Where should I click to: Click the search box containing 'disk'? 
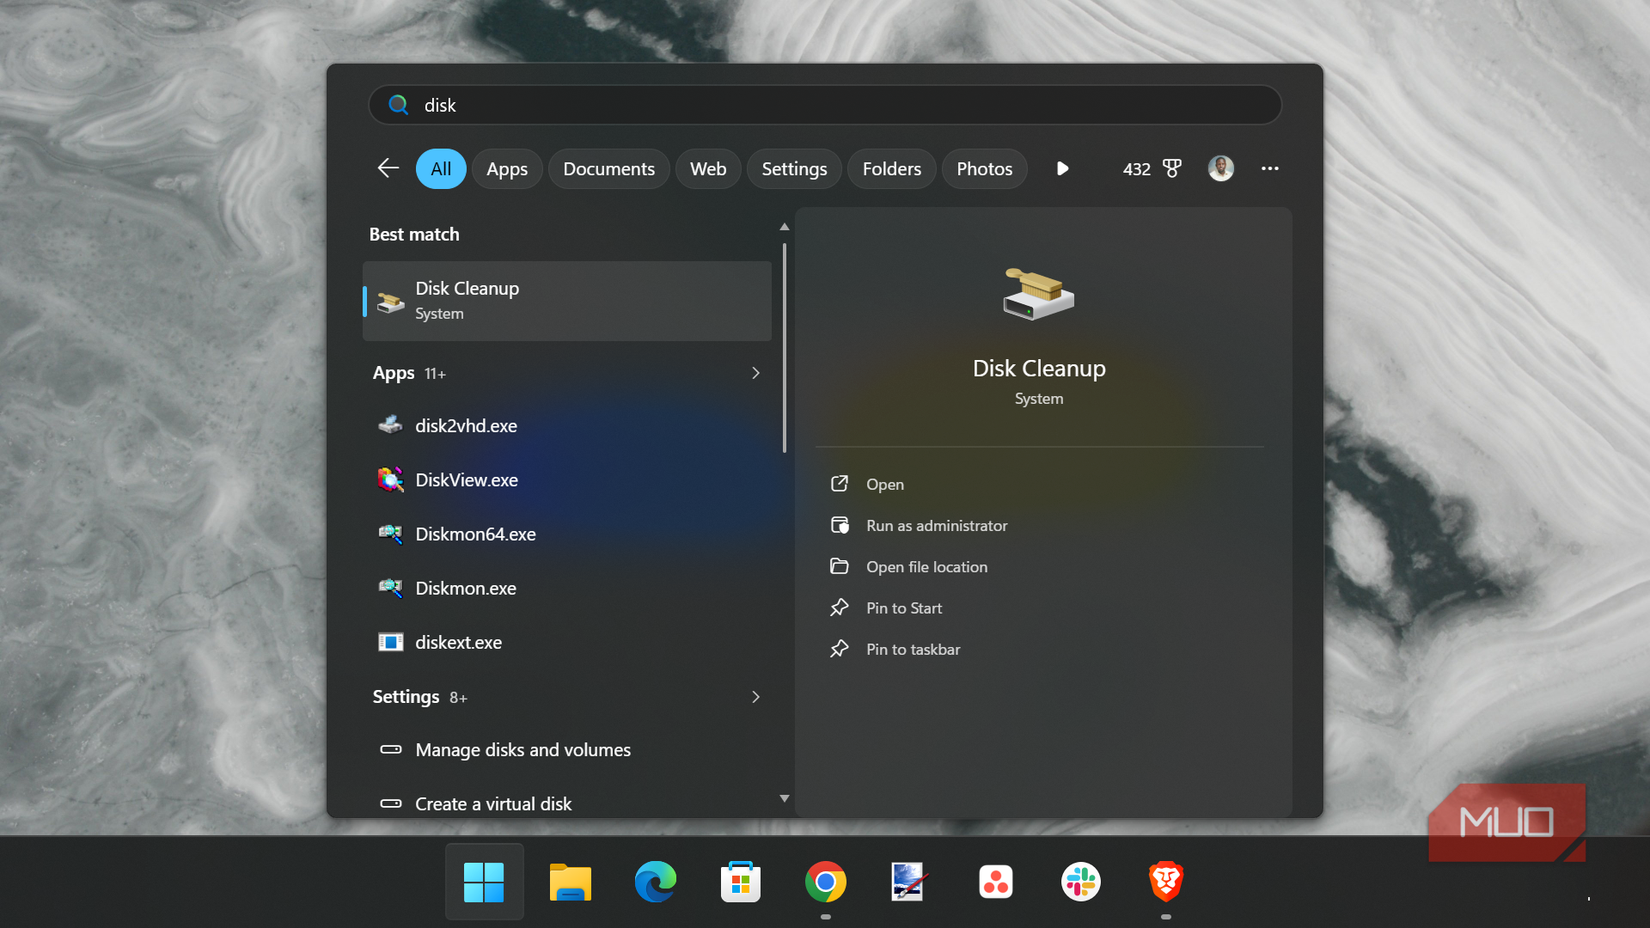(x=825, y=105)
